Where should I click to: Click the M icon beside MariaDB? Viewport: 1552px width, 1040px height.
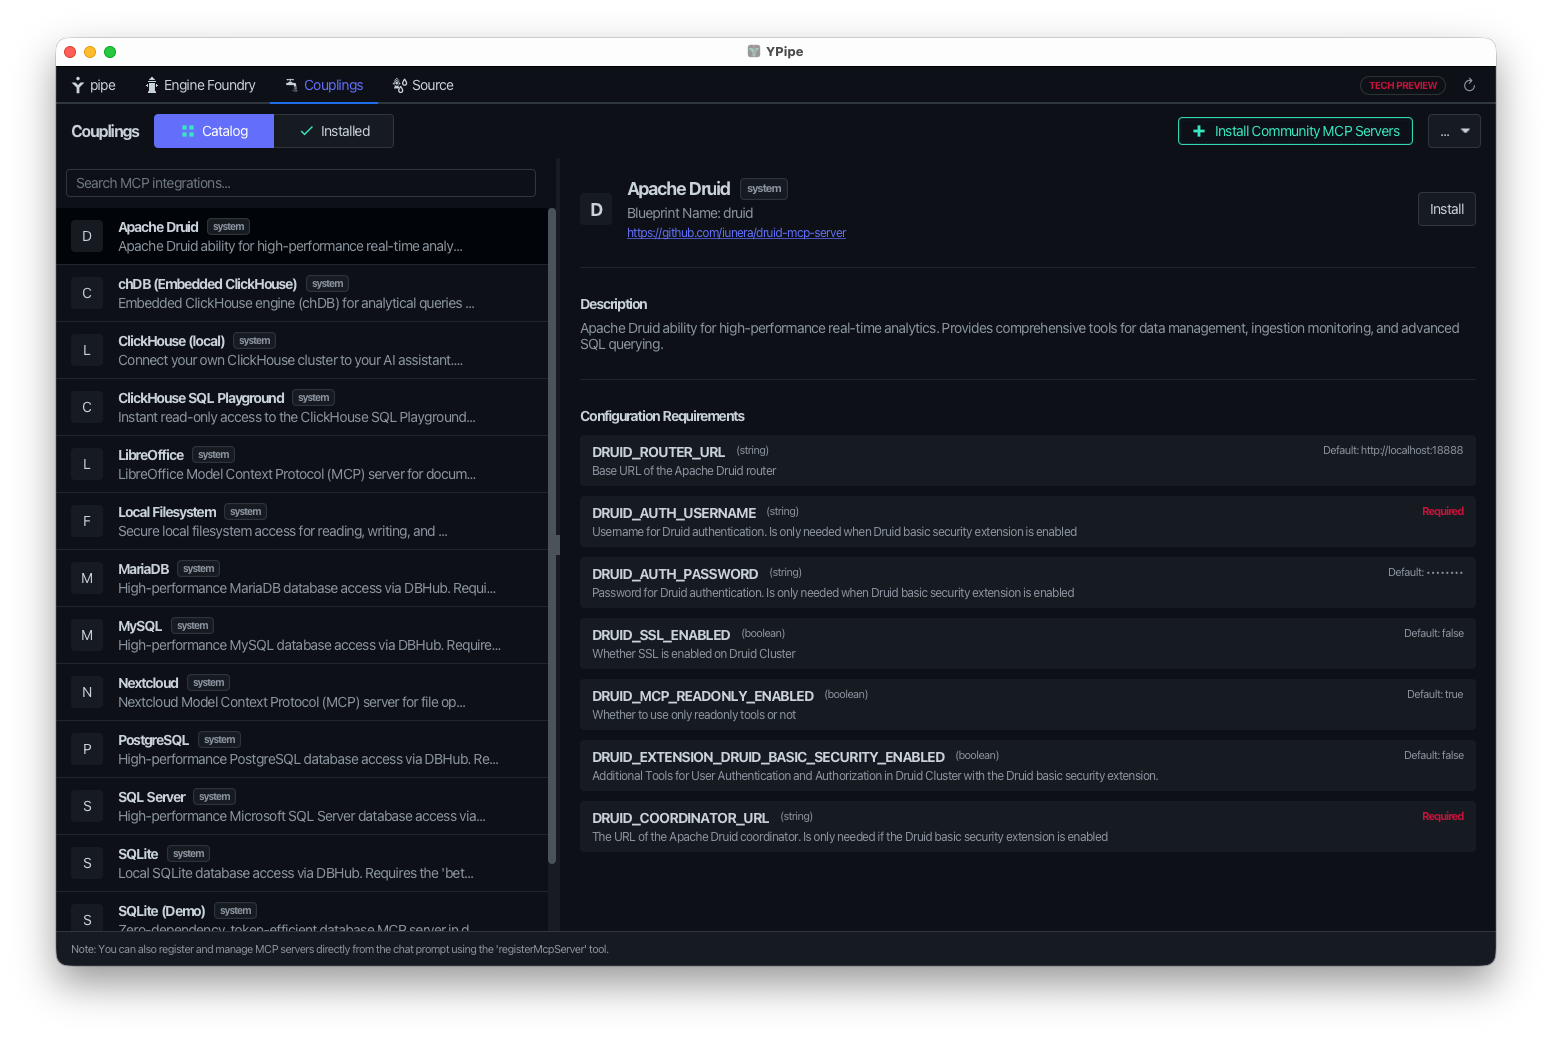coord(87,578)
